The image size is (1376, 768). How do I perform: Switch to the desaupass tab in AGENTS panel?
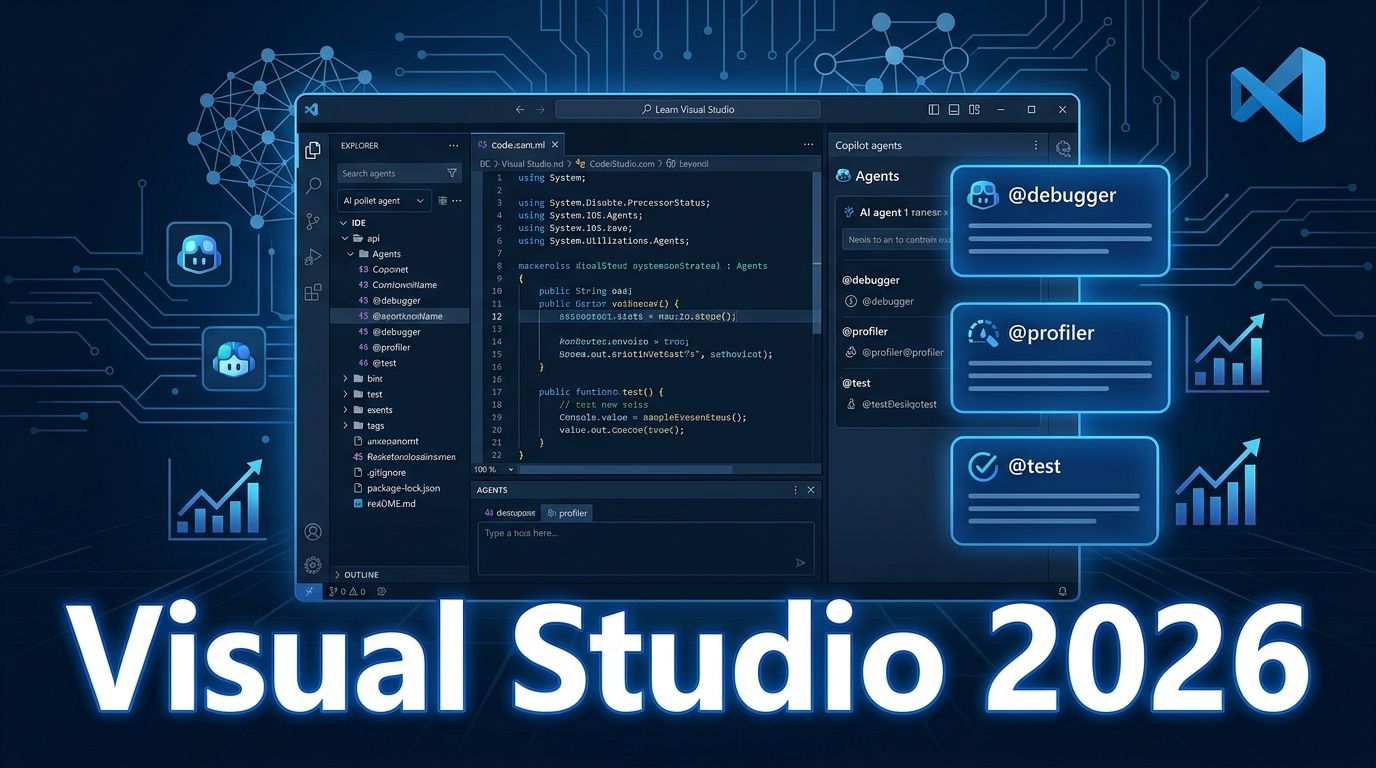tap(509, 513)
